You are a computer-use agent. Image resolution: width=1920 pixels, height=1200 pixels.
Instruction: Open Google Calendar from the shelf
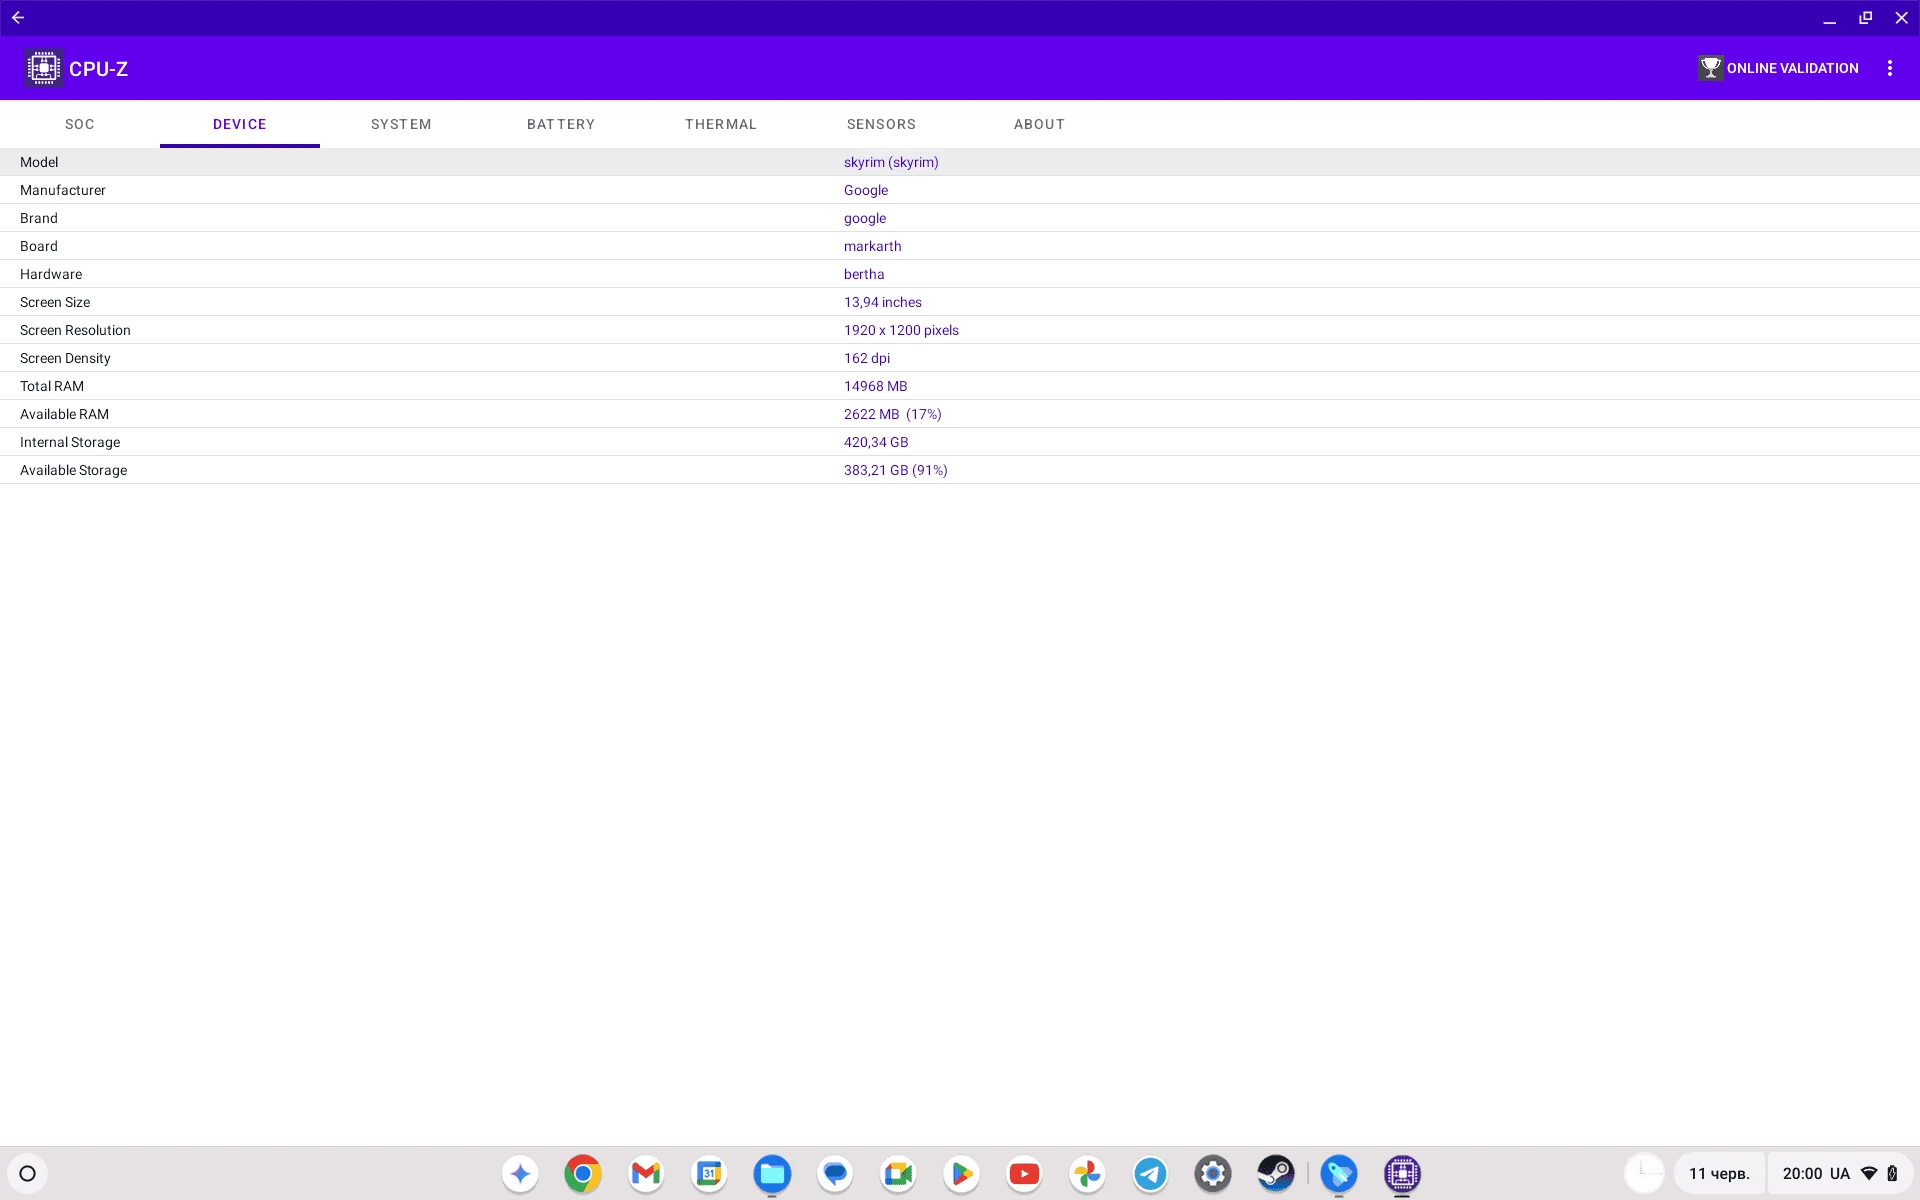point(709,1173)
